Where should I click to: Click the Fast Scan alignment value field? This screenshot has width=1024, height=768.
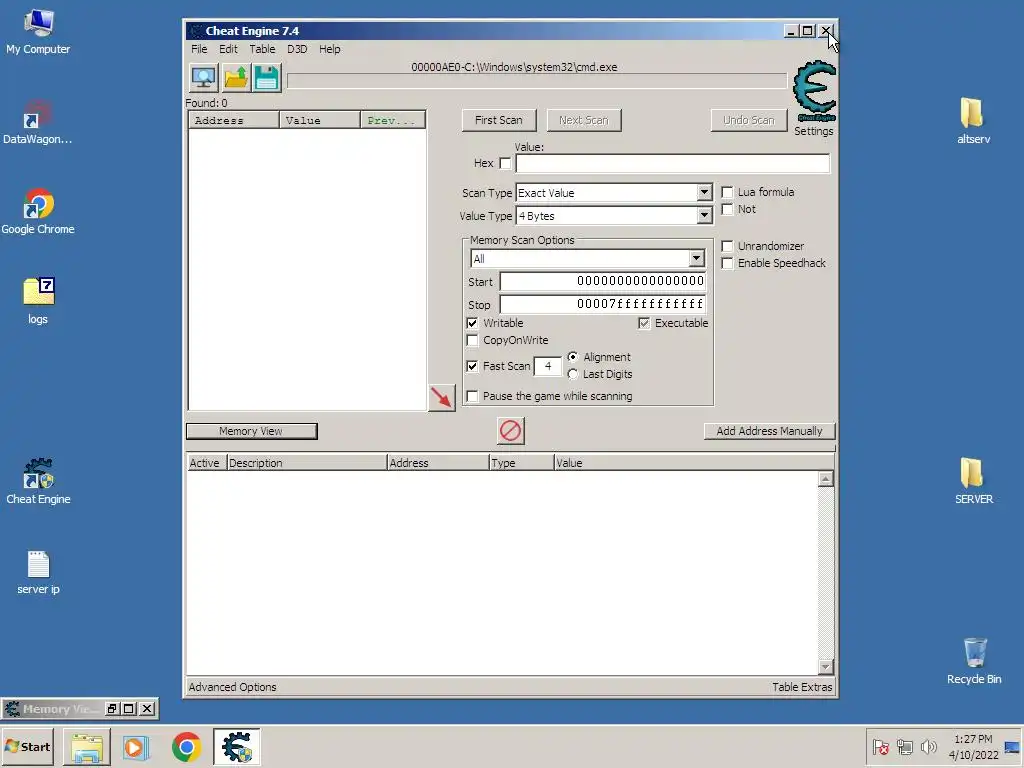click(548, 366)
